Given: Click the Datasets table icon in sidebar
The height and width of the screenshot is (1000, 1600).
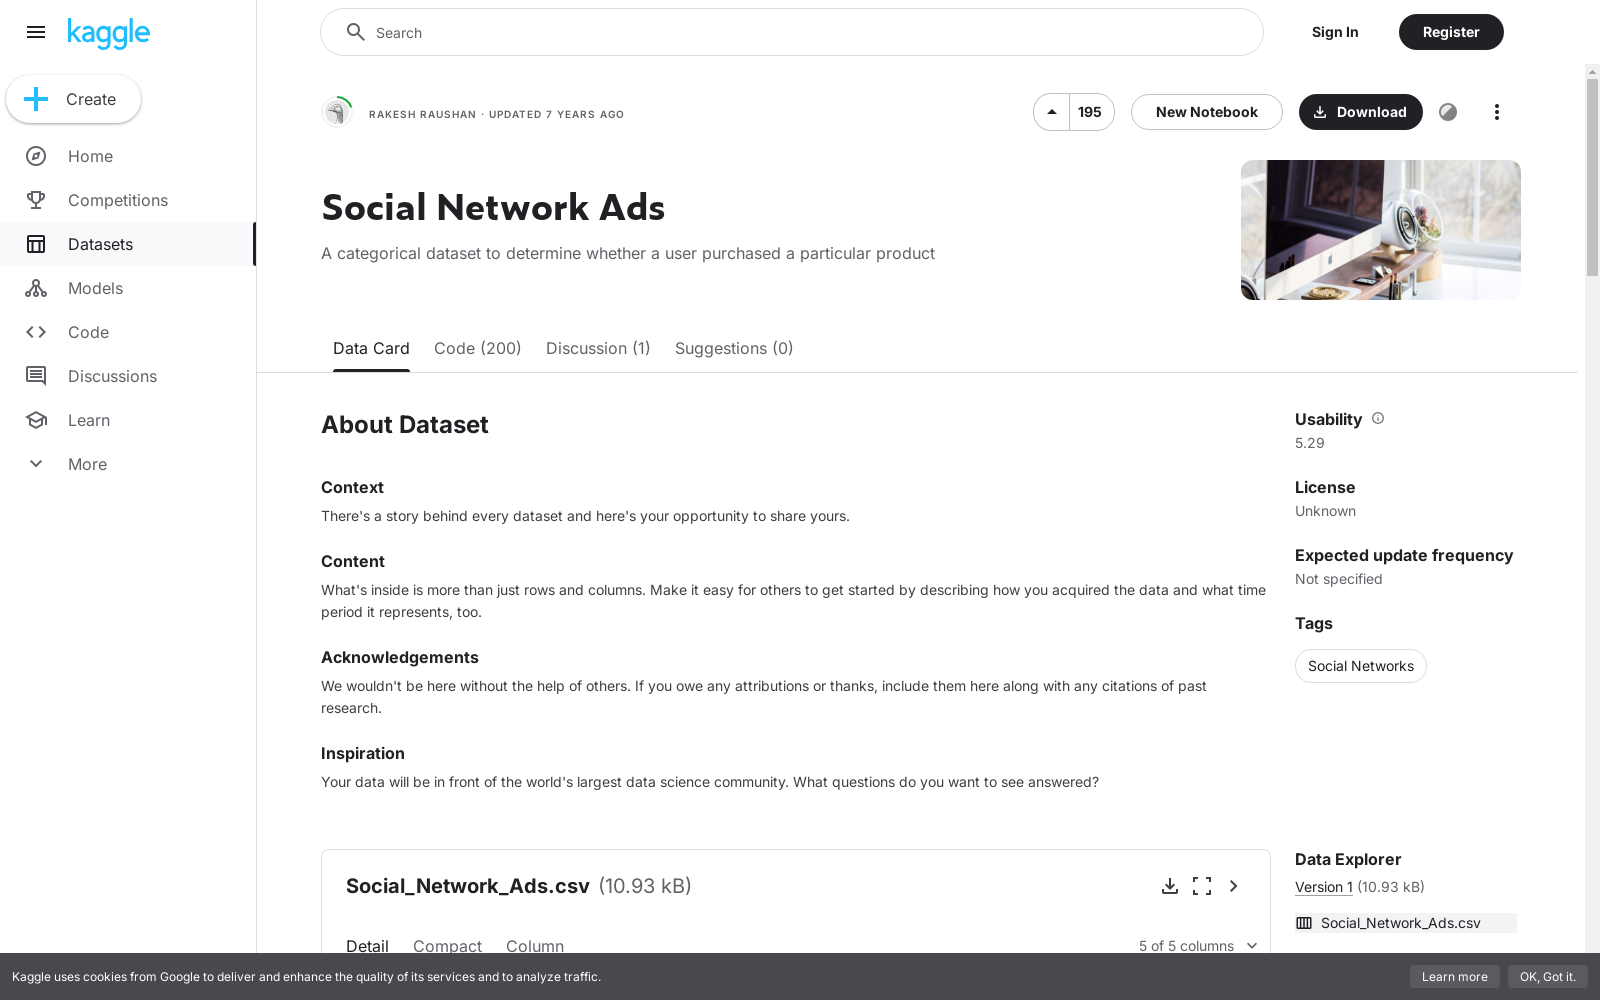Looking at the screenshot, I should [x=36, y=244].
